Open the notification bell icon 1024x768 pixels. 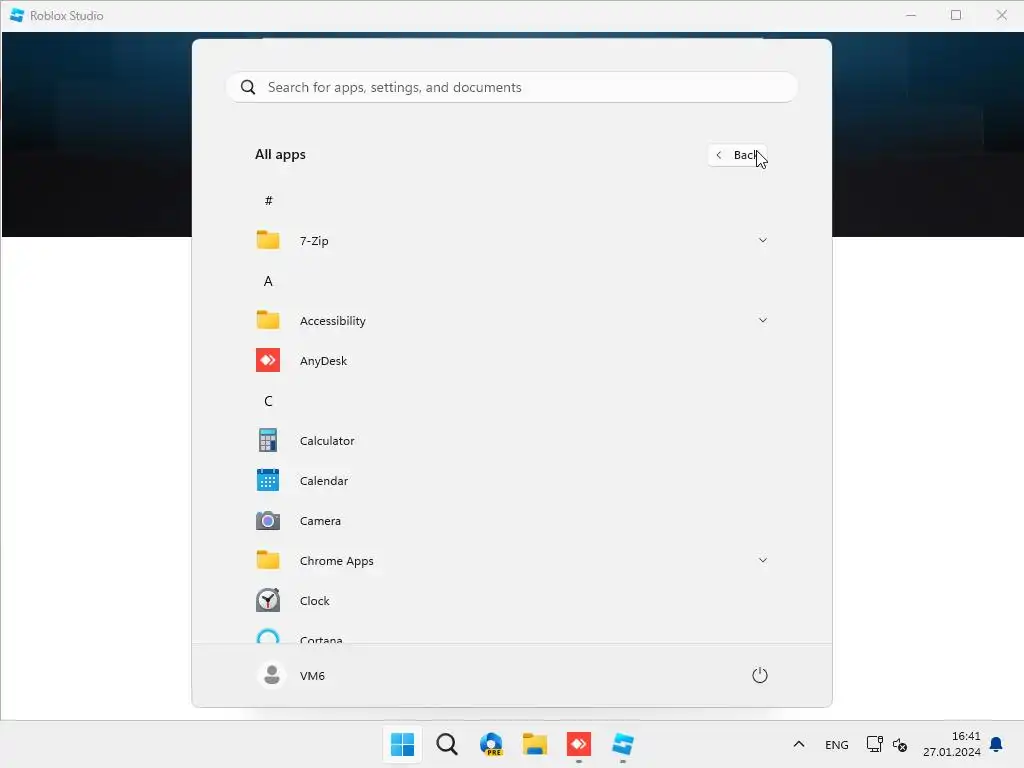point(996,744)
